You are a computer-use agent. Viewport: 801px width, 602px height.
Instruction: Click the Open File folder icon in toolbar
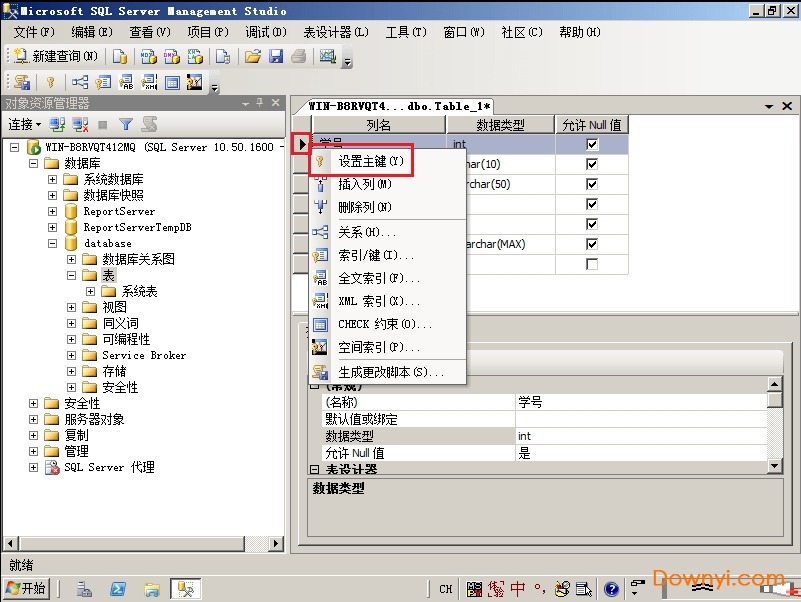[253, 56]
